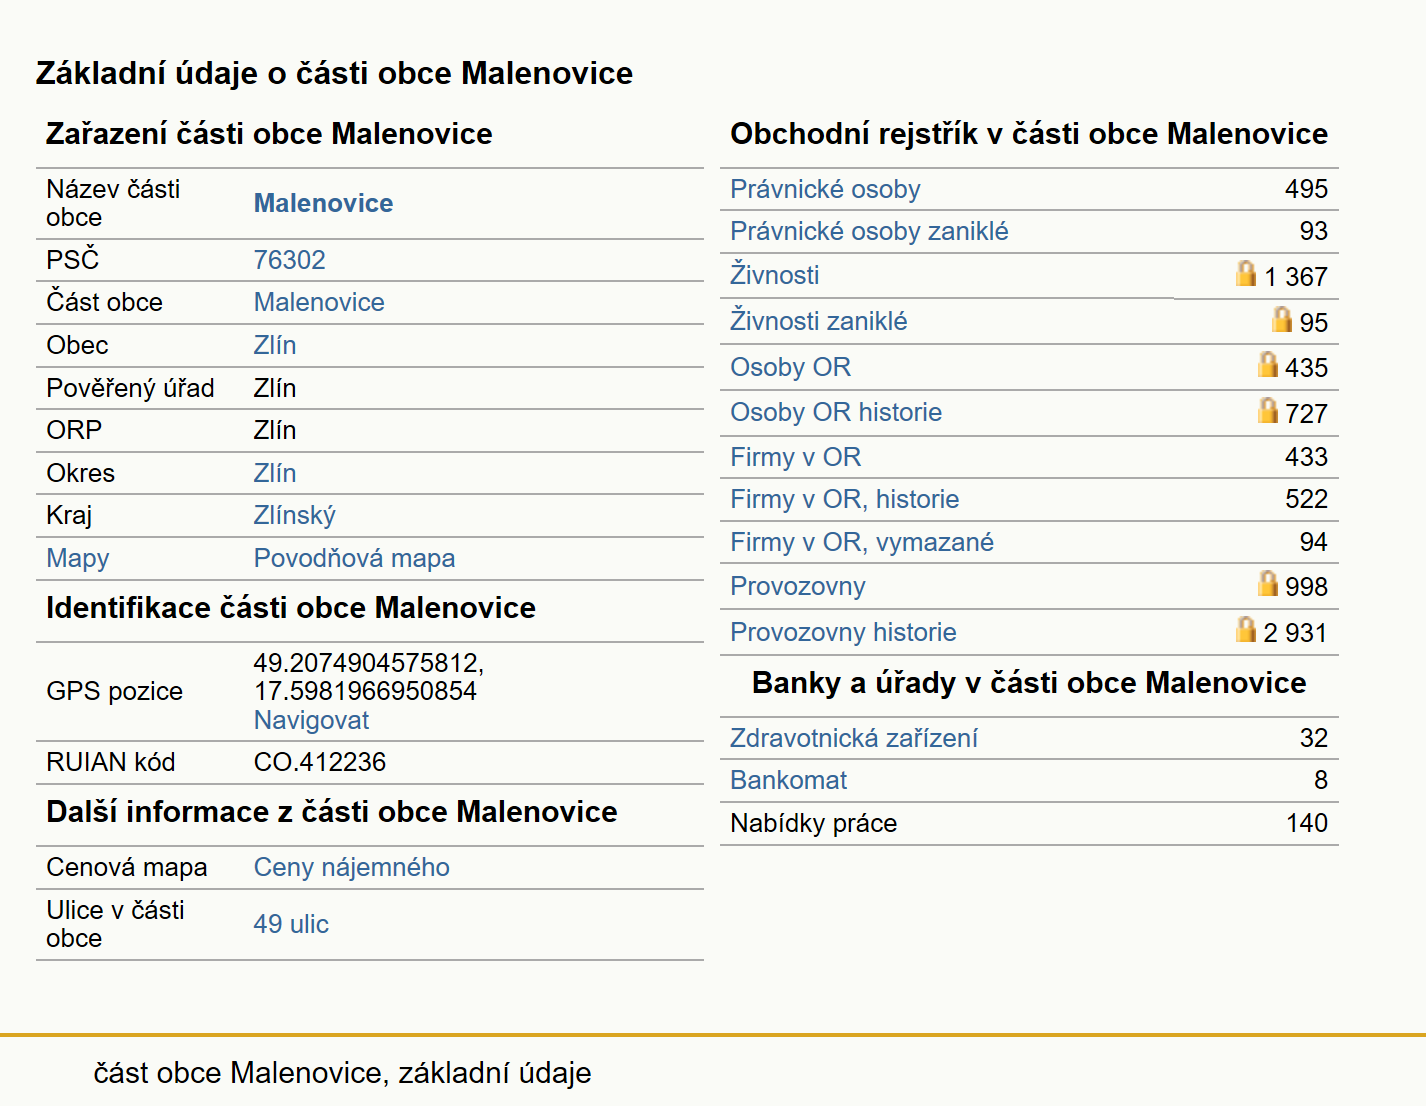View Zdravotnická zařízení list
The image size is (1426, 1106).
[854, 738]
